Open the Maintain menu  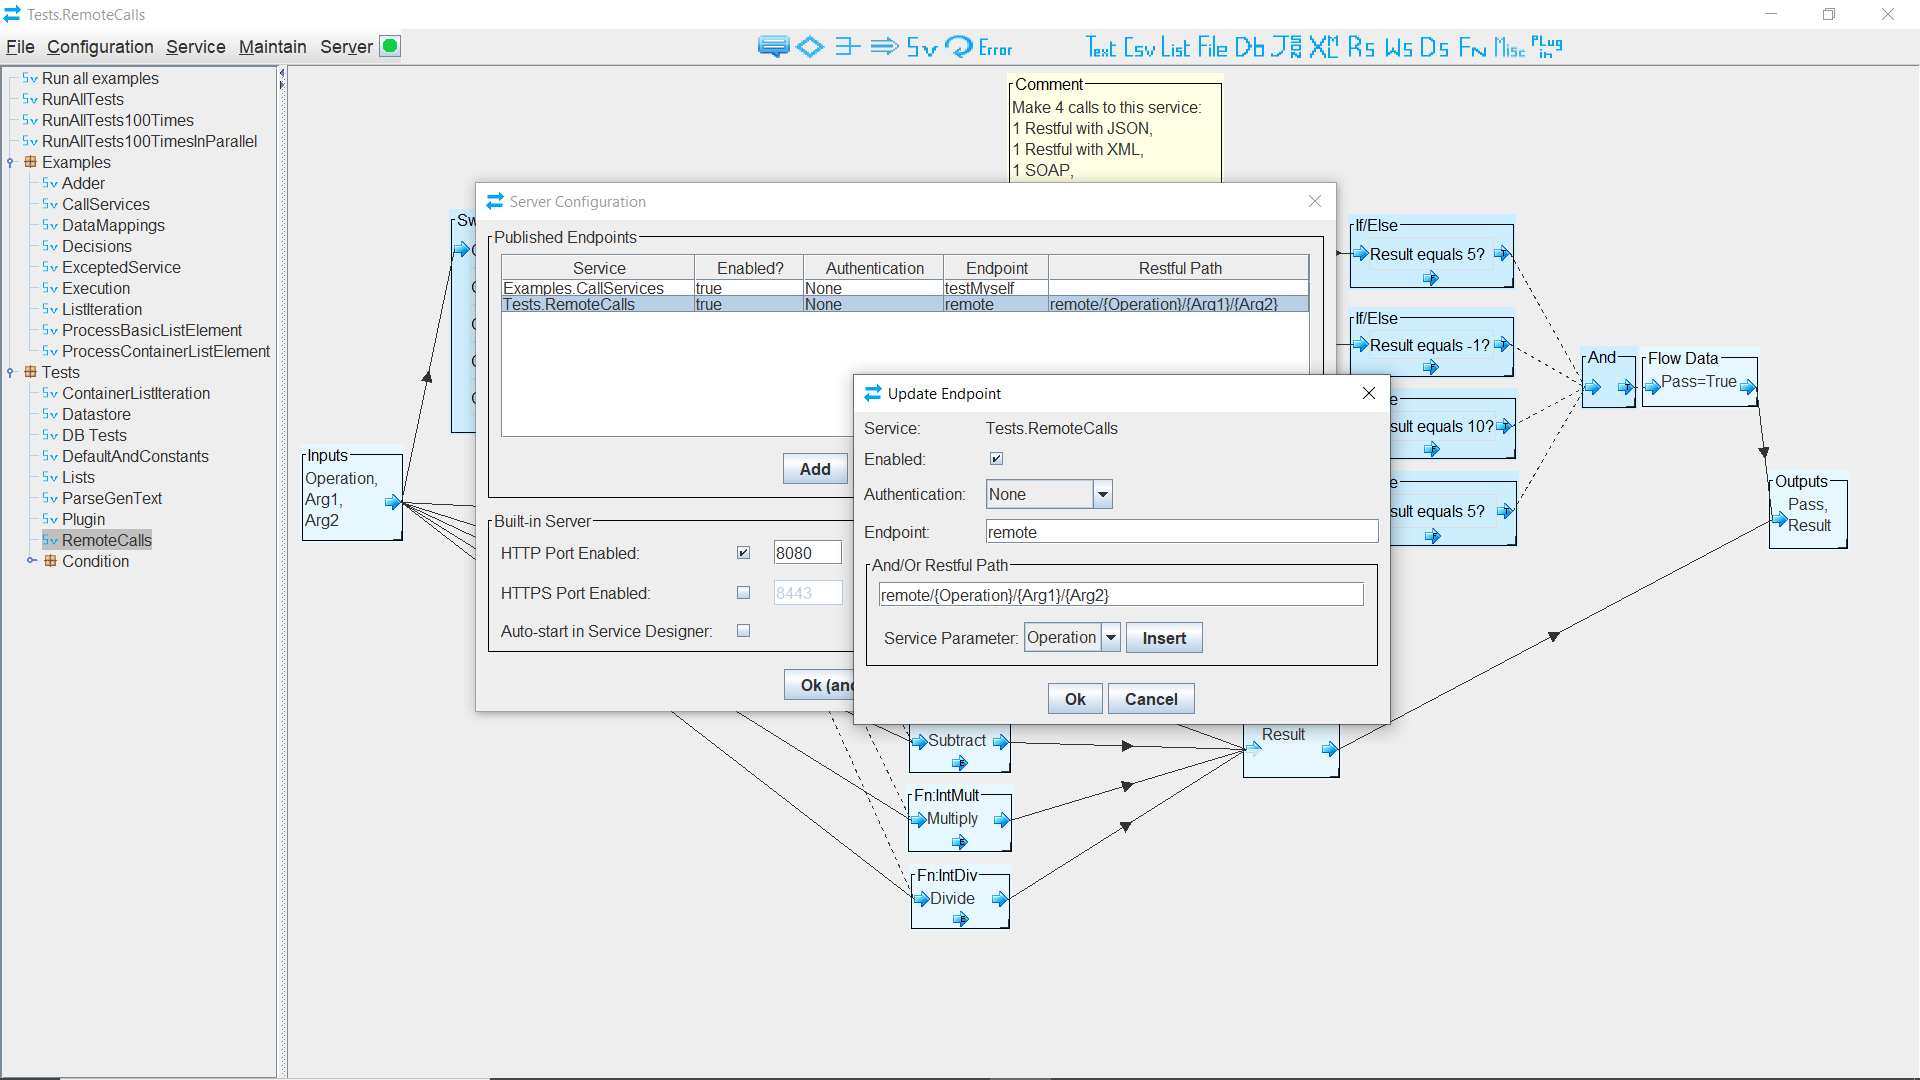click(x=273, y=47)
